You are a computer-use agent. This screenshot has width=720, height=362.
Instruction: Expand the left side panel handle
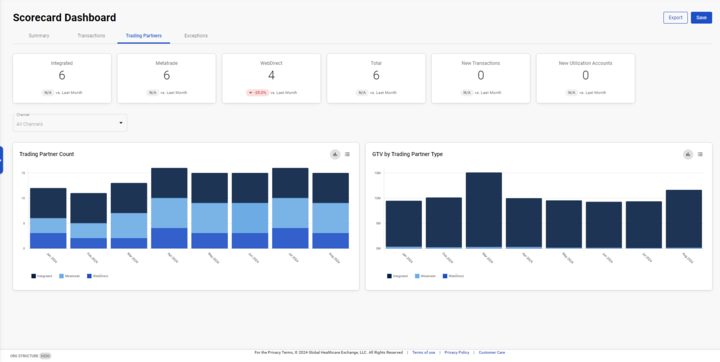tap(1, 160)
